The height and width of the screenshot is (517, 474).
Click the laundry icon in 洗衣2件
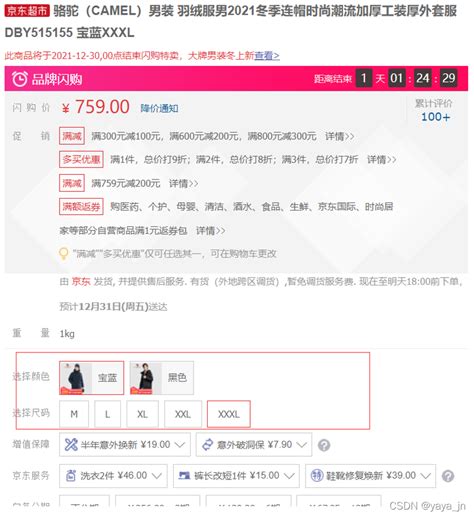[70, 475]
